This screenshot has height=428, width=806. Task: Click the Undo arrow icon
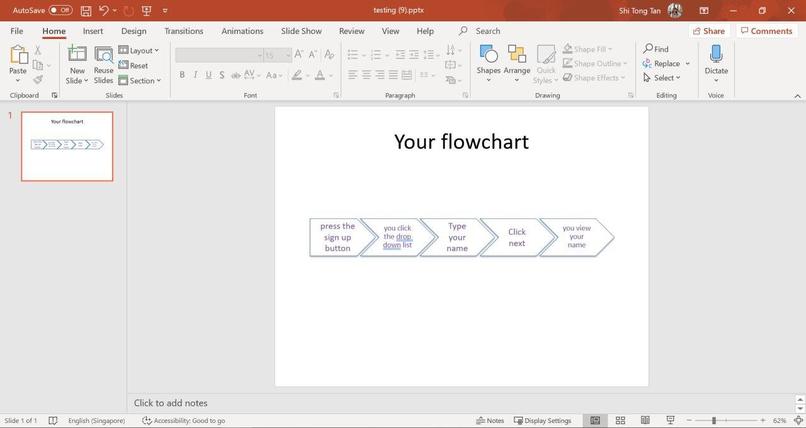(x=104, y=10)
